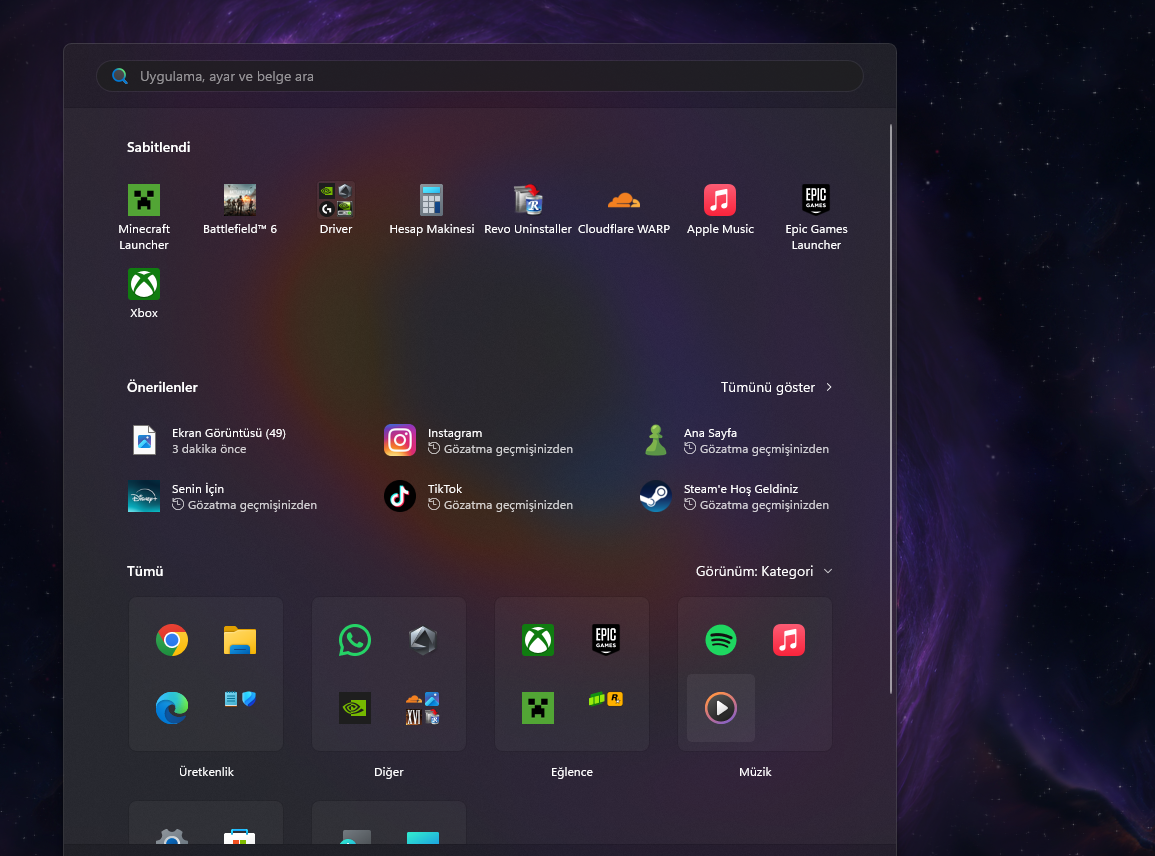Open more games group in Eğlence

(x=605, y=699)
